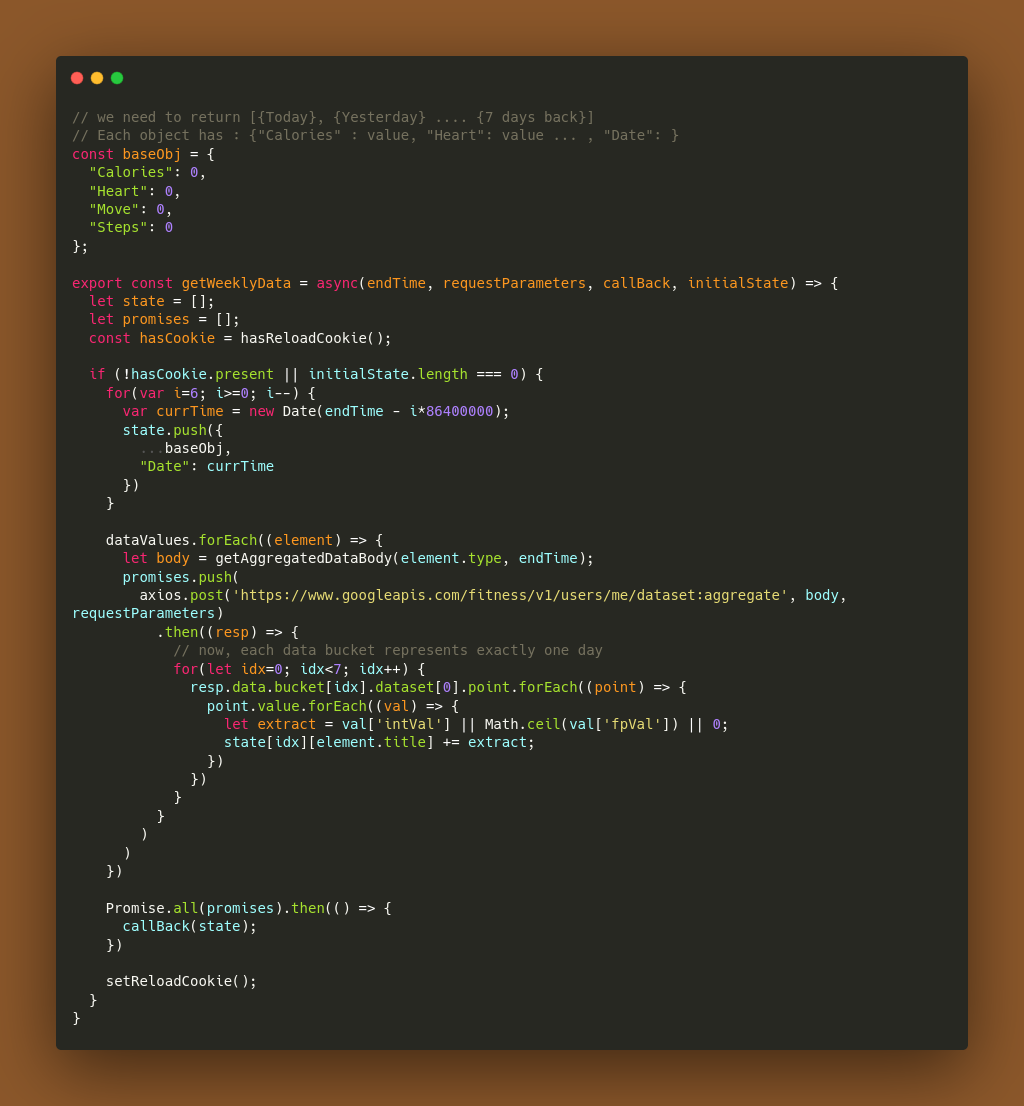Click the comment 'now, each data bucket represents'
Image resolution: width=1024 pixels, height=1106 pixels.
coord(388,650)
